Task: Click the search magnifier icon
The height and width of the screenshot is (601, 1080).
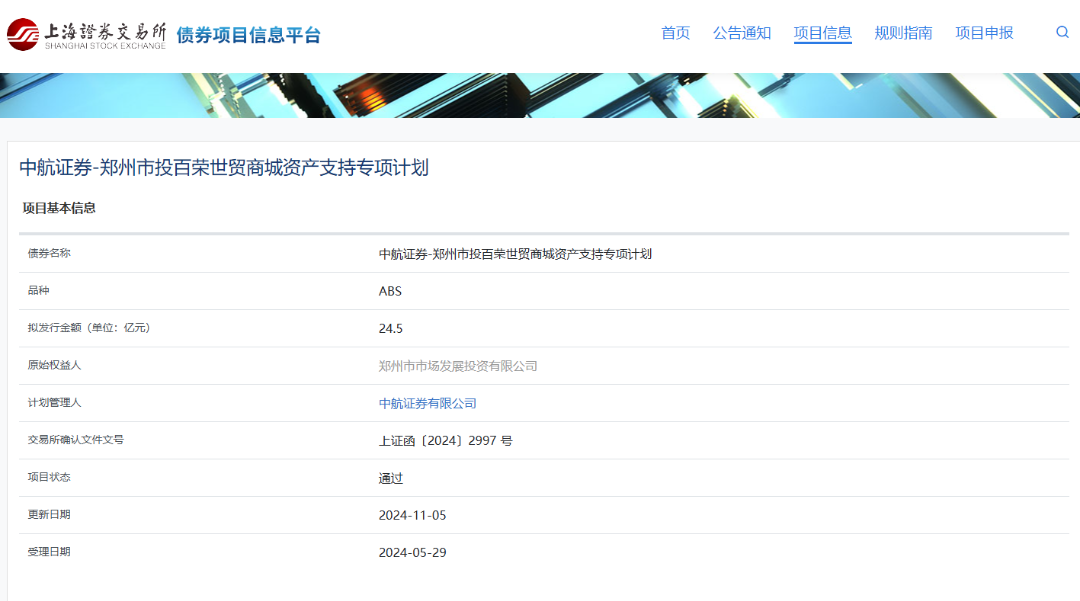Action: [x=1062, y=32]
